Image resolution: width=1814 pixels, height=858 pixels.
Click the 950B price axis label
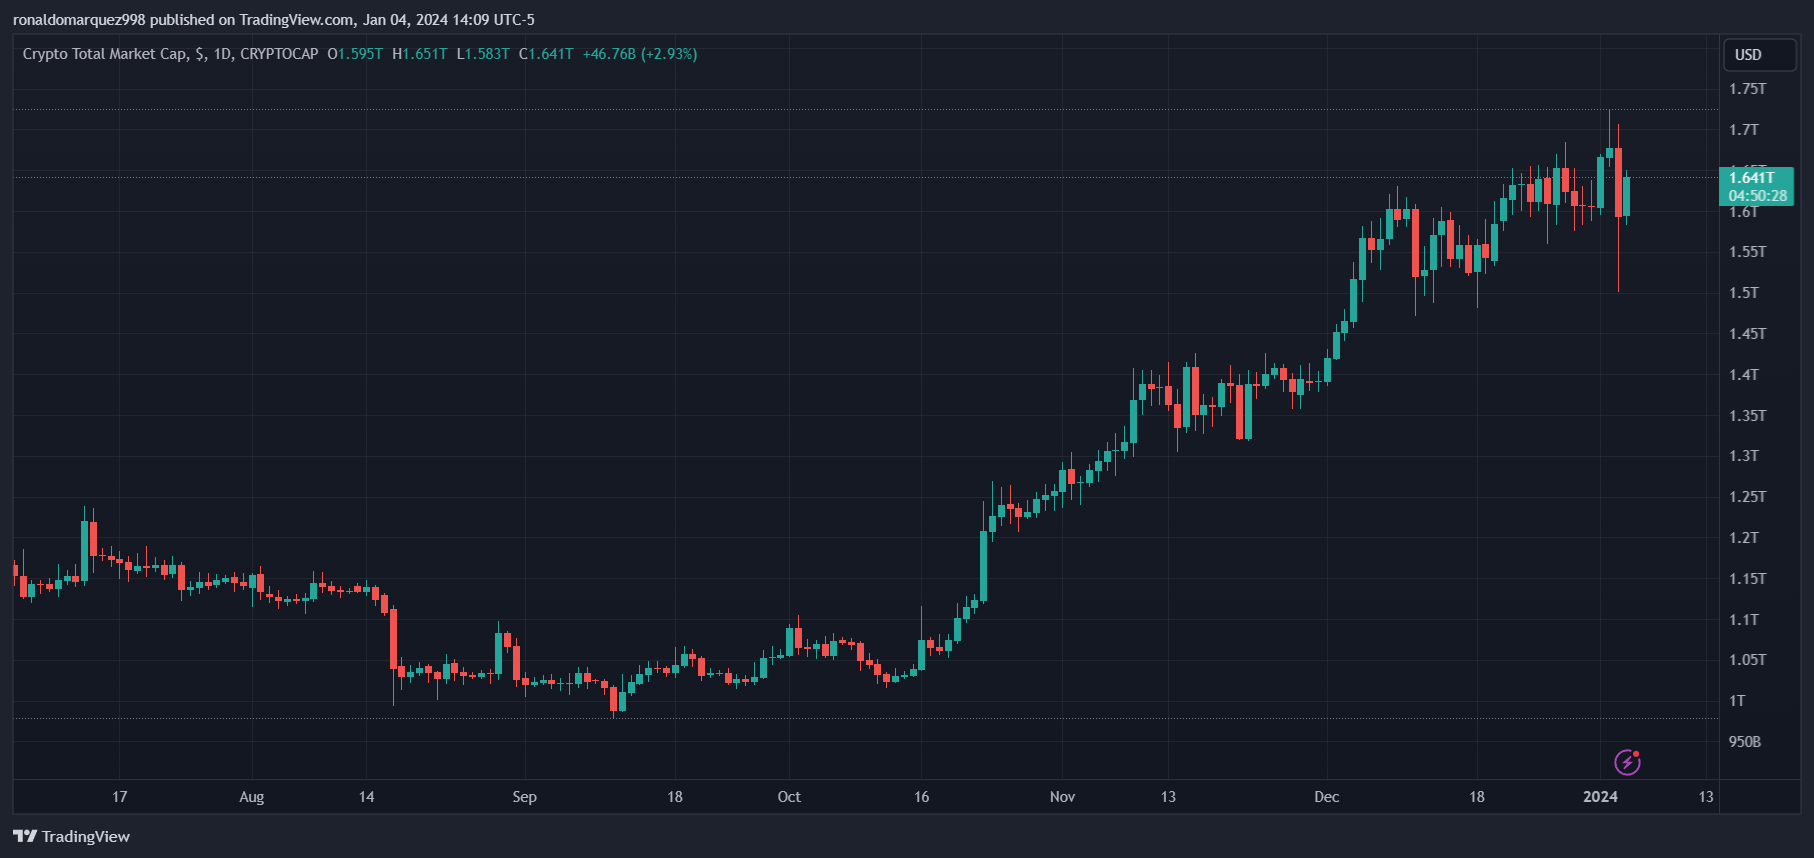1745,742
